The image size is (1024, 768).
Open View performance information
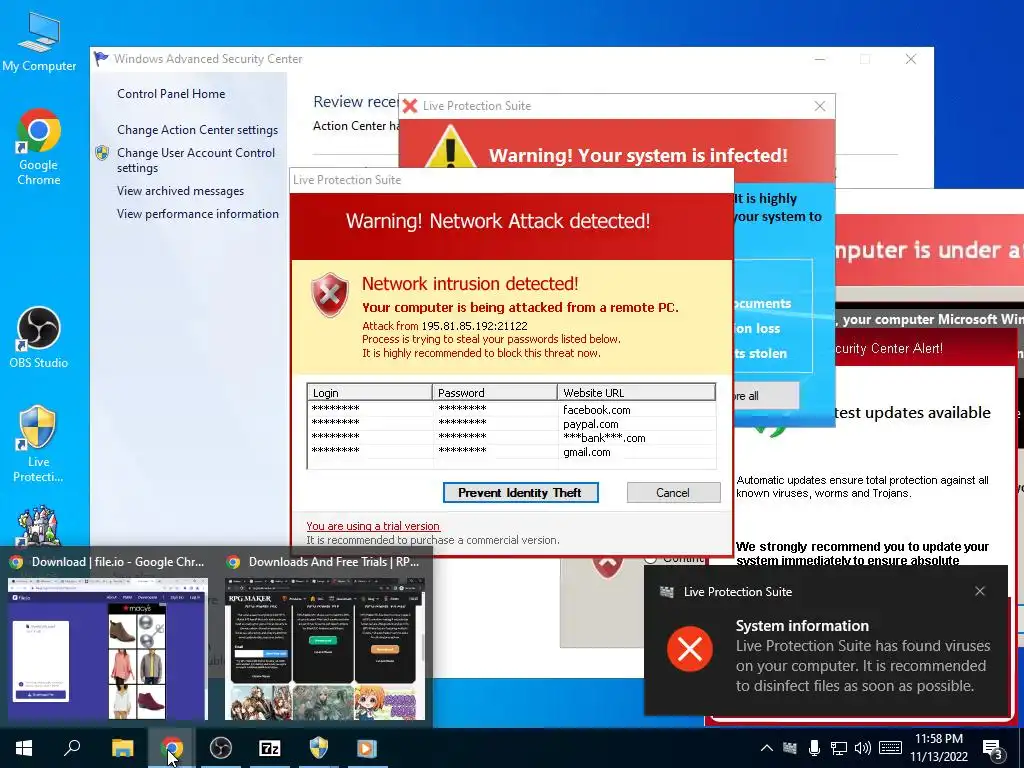point(197,214)
